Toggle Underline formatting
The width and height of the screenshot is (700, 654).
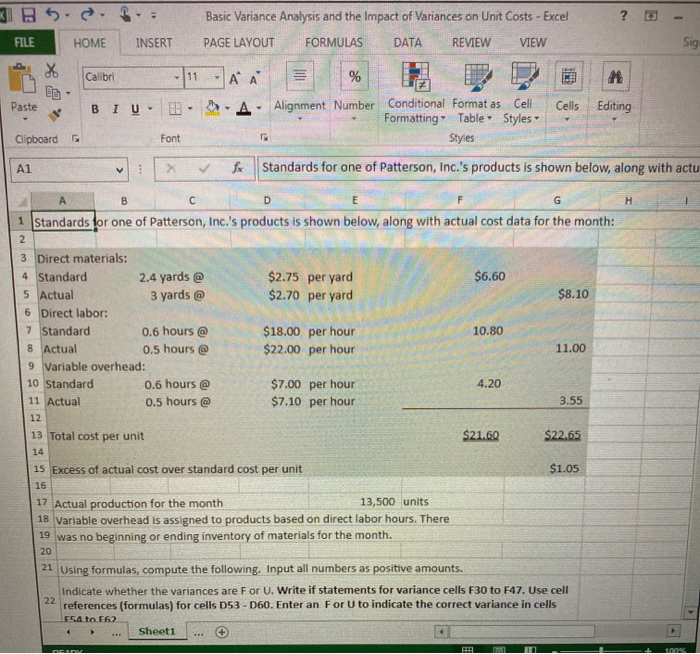[136, 109]
